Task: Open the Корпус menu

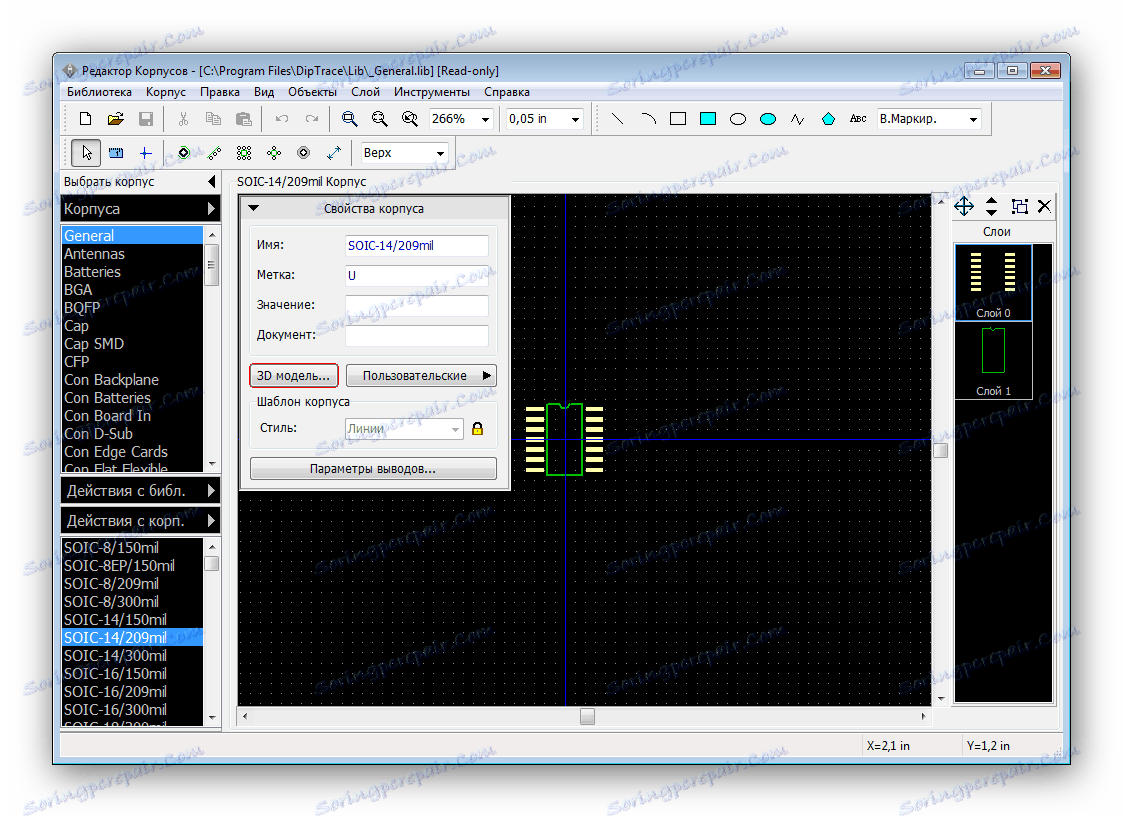Action: point(166,92)
